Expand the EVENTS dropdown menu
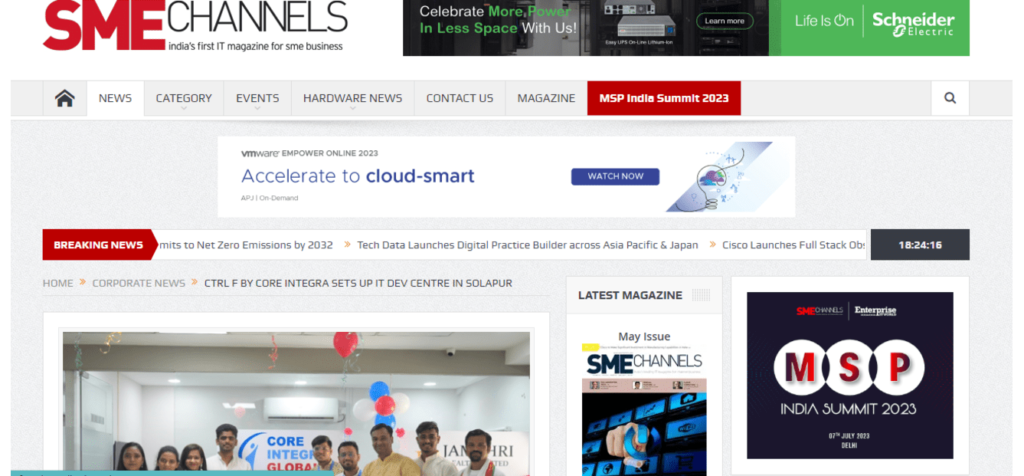 coord(257,99)
